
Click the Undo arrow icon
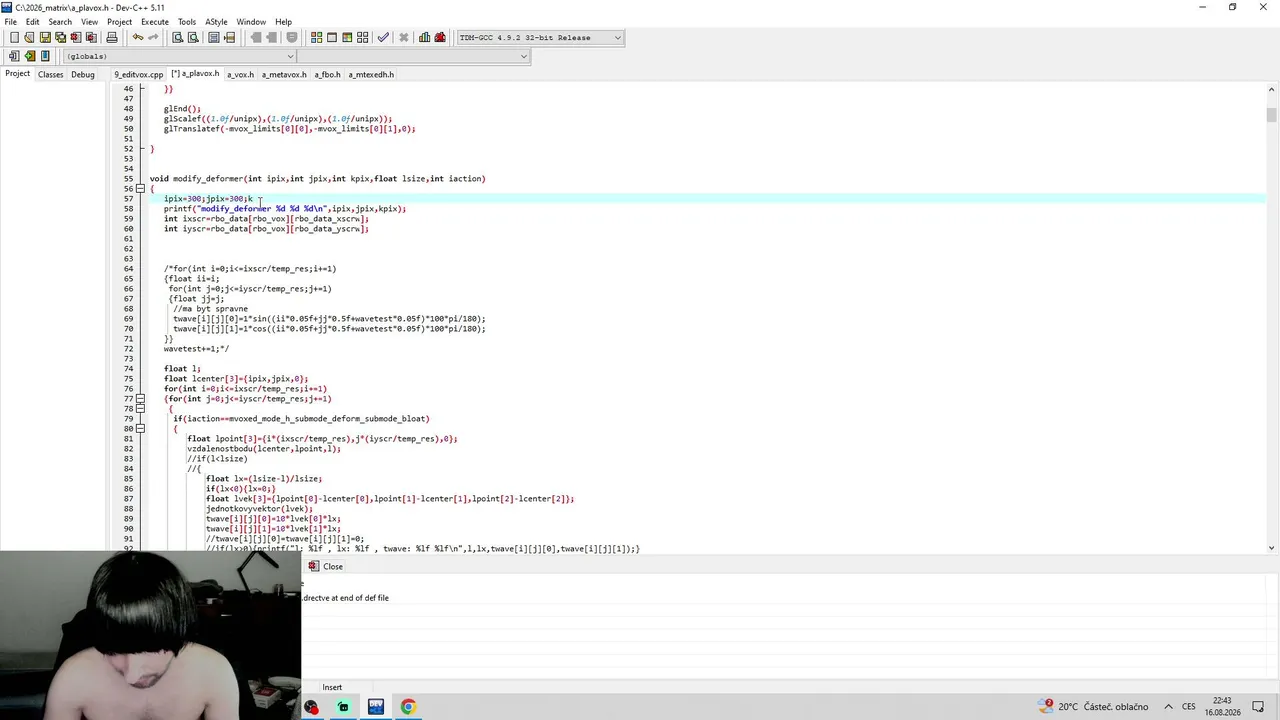pos(138,38)
